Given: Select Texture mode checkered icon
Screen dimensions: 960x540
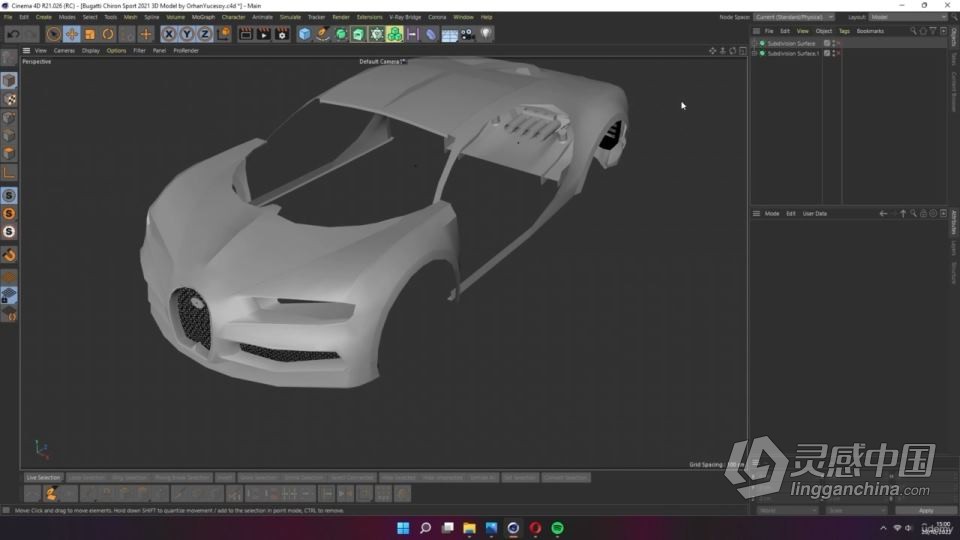Looking at the screenshot, I should click(x=9, y=99).
